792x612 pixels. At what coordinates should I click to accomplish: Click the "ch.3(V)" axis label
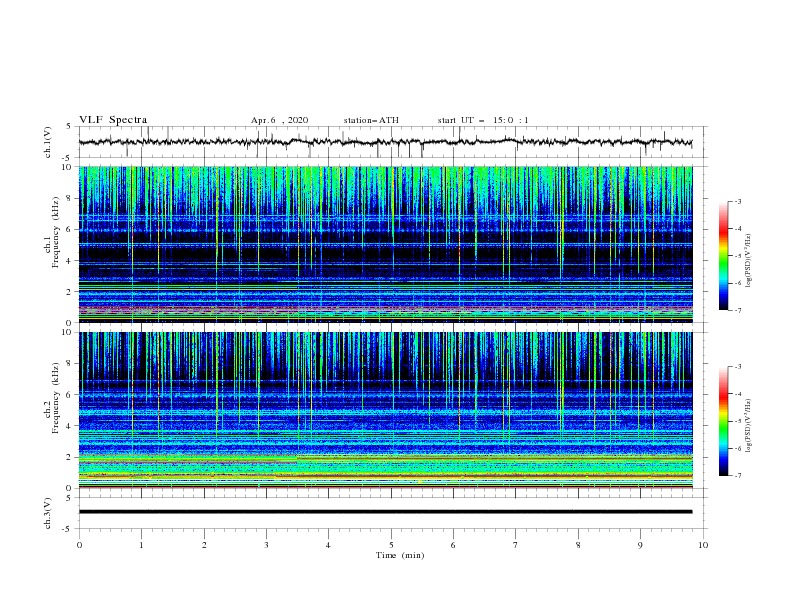pos(48,513)
